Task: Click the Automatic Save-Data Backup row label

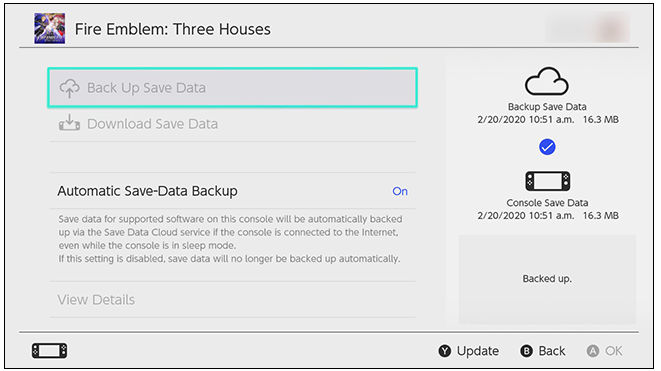Action: pyautogui.click(x=148, y=191)
